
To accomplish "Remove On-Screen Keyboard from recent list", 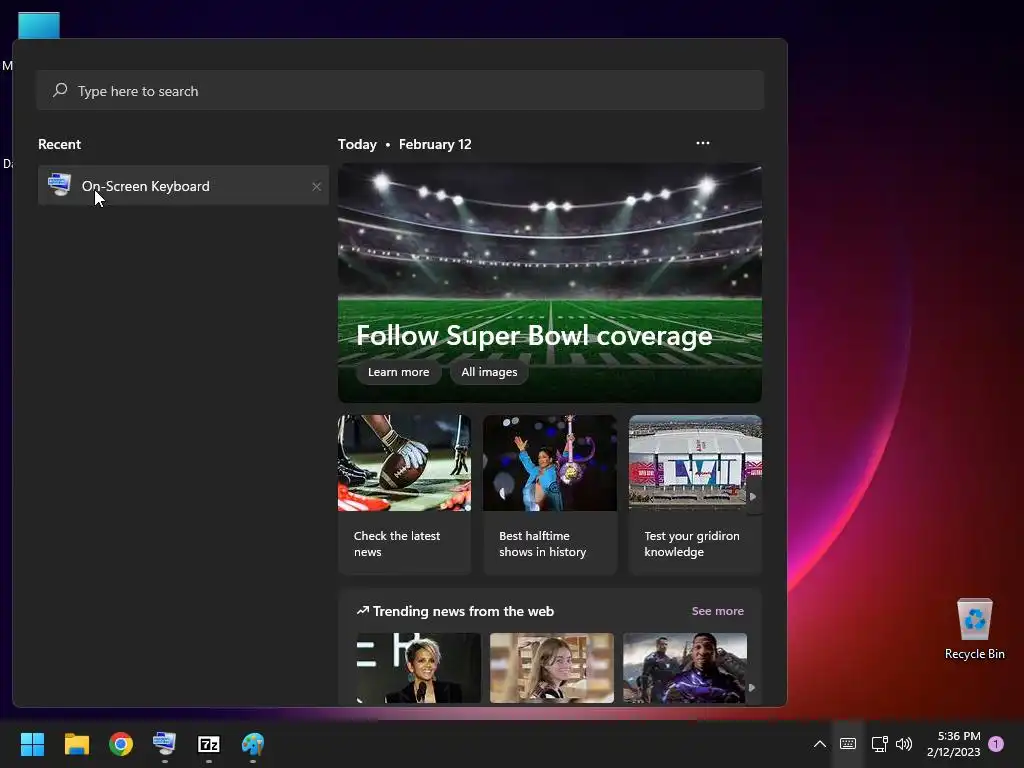I will (x=316, y=187).
